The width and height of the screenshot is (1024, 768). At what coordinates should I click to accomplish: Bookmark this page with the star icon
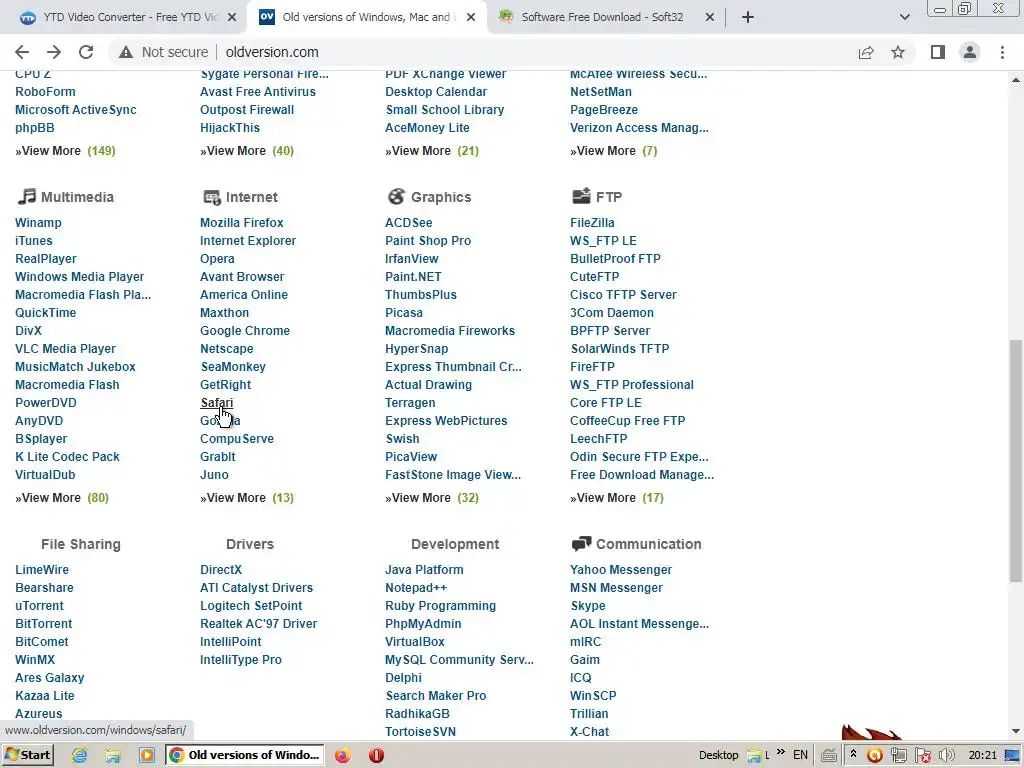tap(898, 52)
